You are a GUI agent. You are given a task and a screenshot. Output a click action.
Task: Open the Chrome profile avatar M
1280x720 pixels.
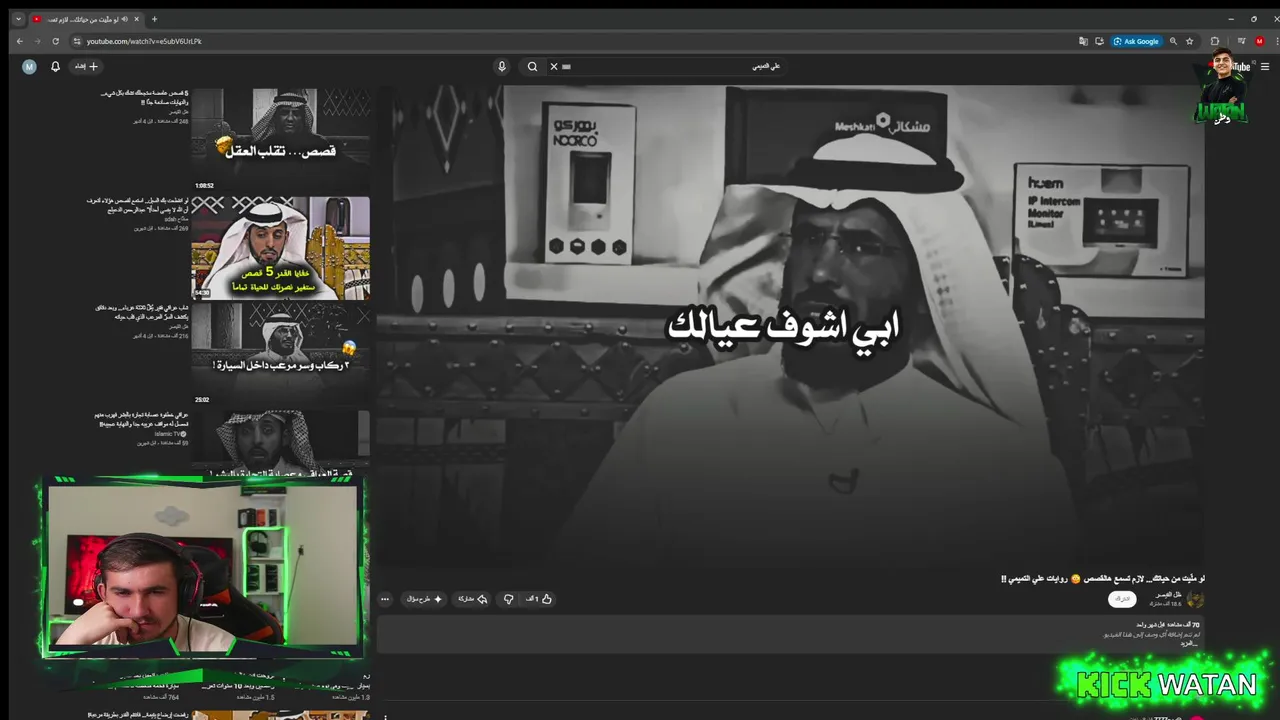1259,41
